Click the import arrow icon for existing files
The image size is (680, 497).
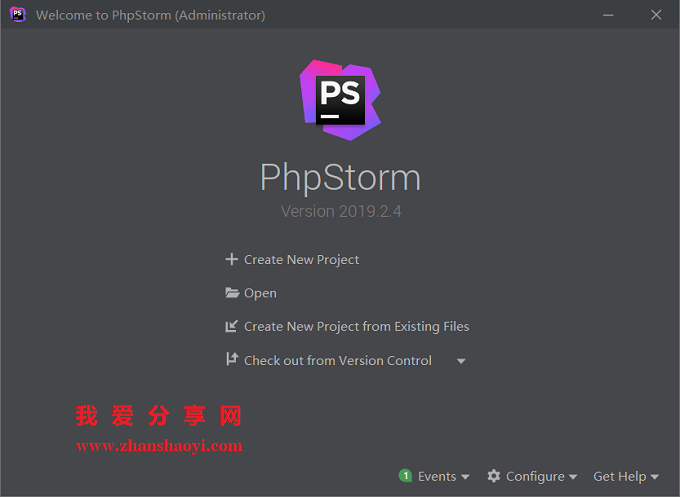[232, 326]
